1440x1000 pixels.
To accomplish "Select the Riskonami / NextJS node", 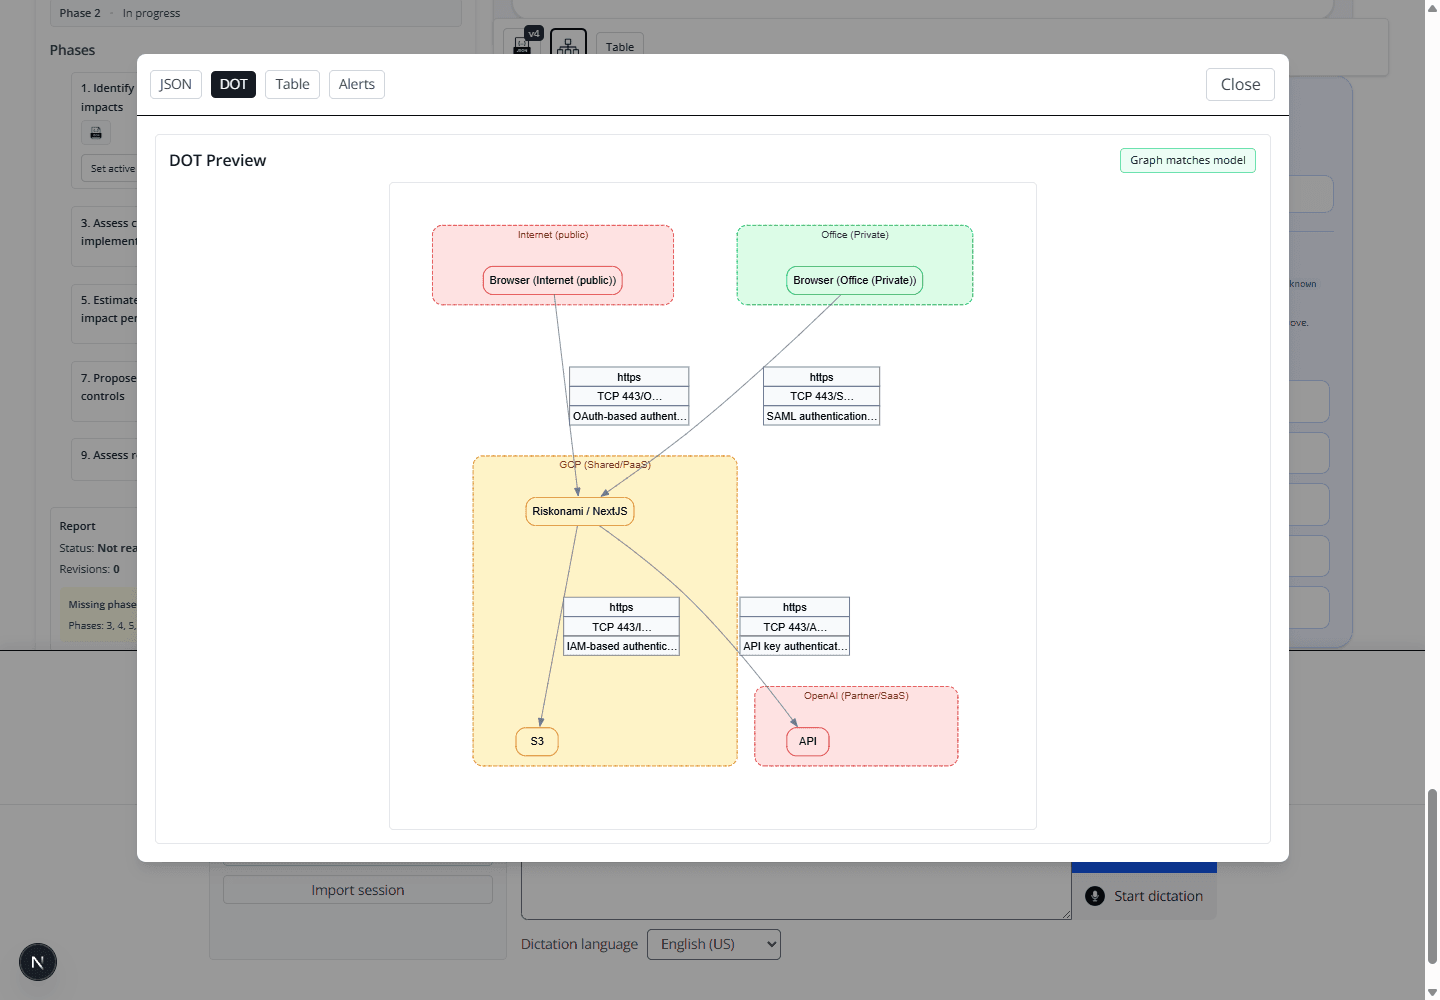I will point(580,511).
